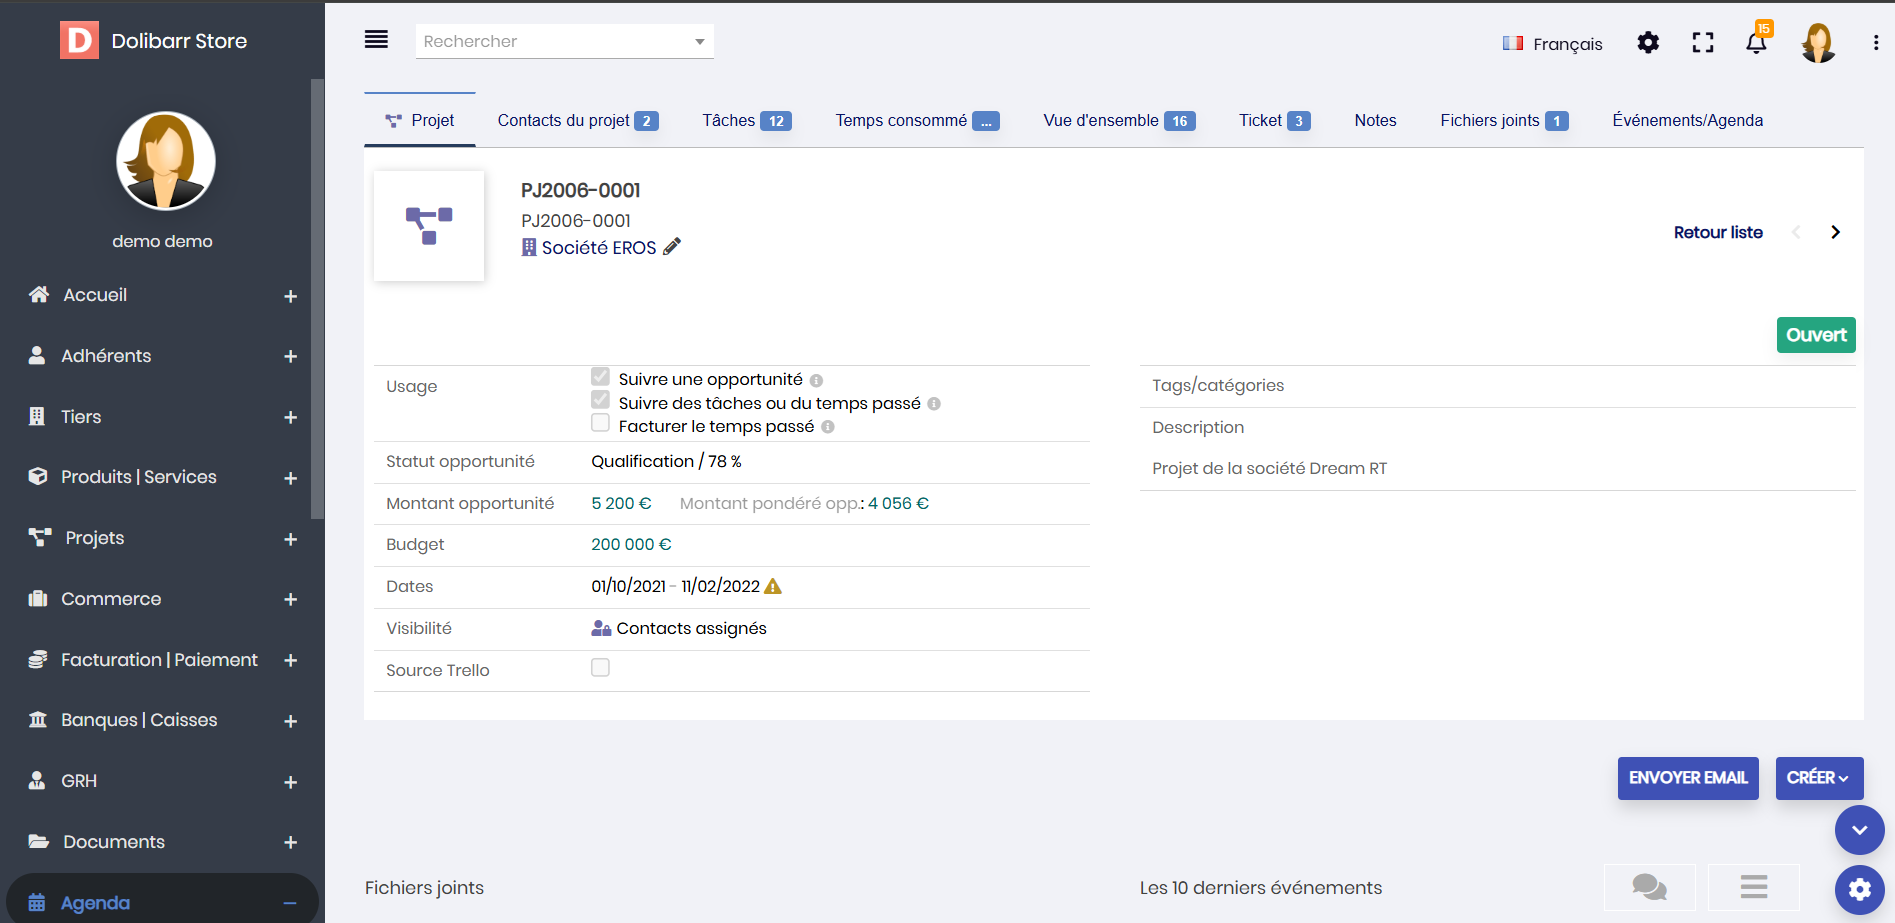Click the 'Retour liste' link
This screenshot has width=1895, height=923.
pos(1717,232)
